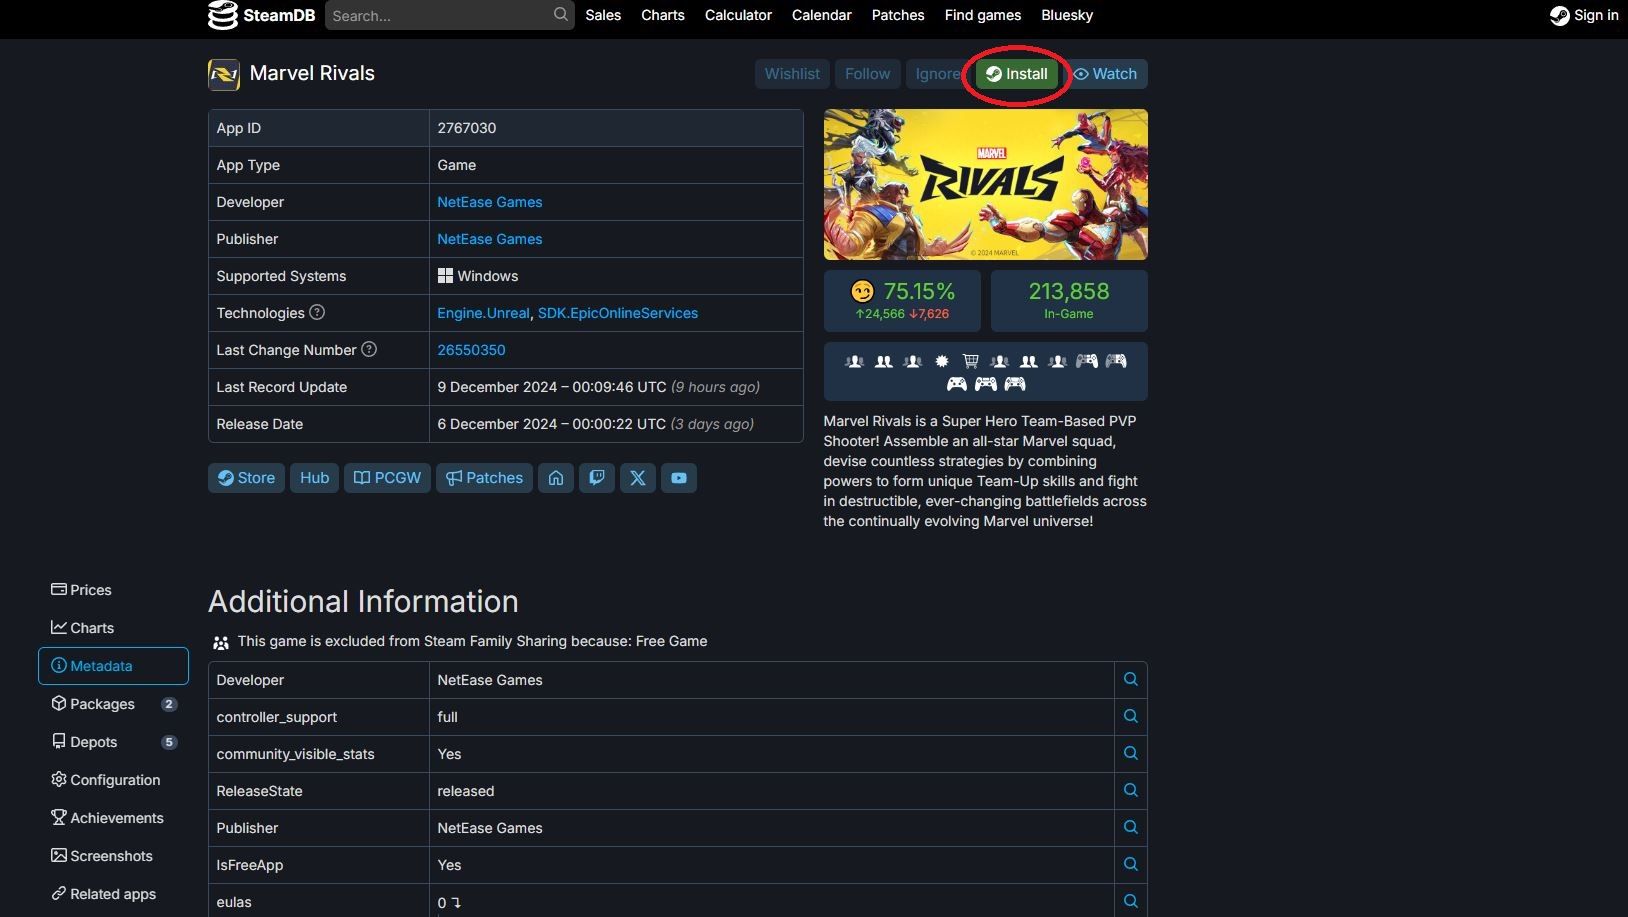This screenshot has width=1628, height=917.
Task: Focus the SteamDB search input field
Action: tap(440, 16)
